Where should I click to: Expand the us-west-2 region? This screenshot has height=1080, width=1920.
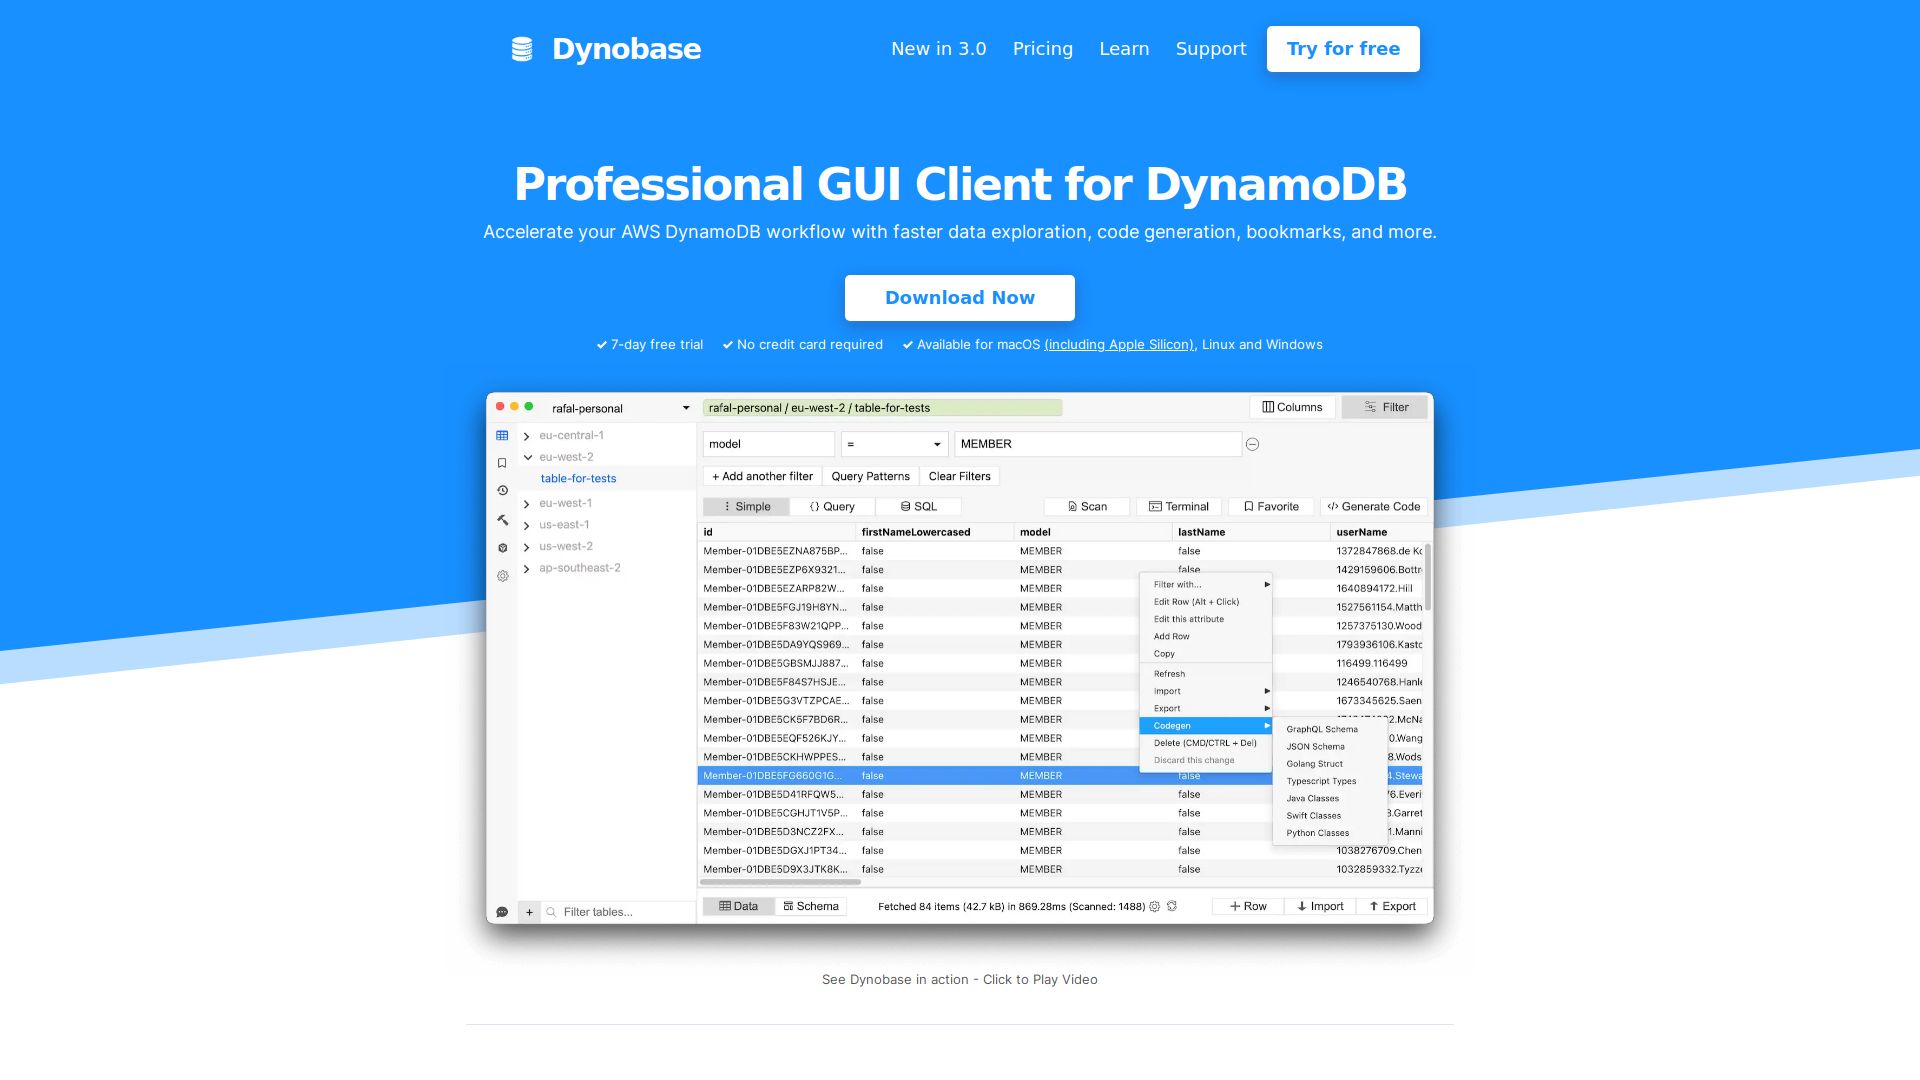[x=526, y=547]
